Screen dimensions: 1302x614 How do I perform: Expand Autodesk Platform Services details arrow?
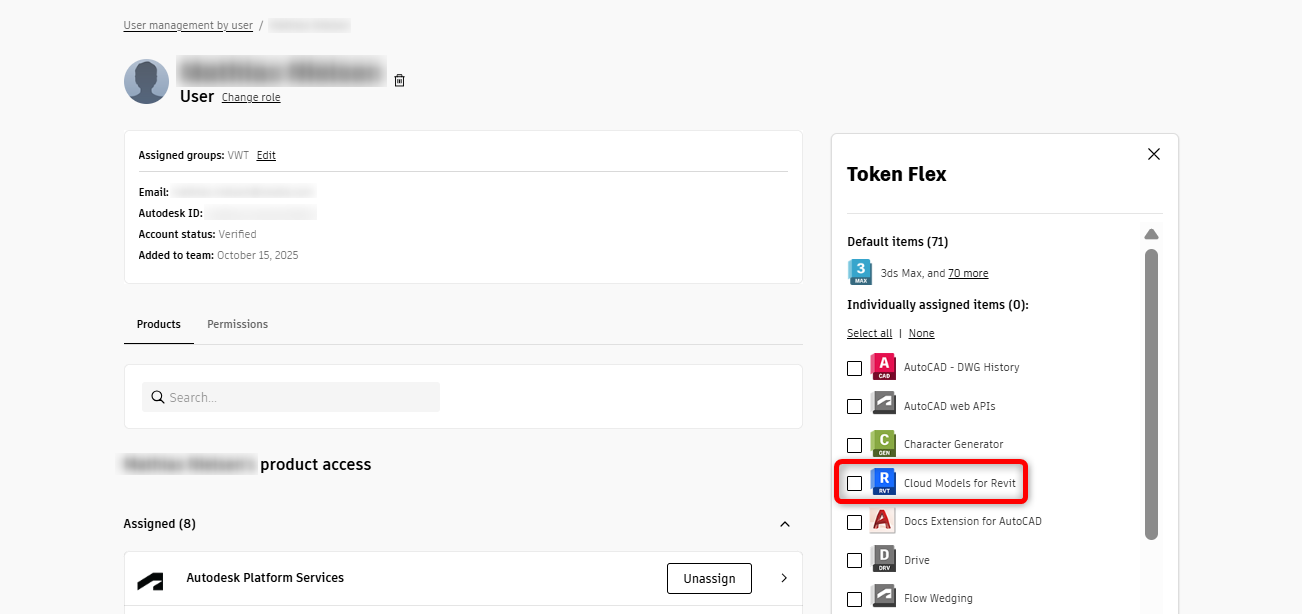click(x=784, y=578)
